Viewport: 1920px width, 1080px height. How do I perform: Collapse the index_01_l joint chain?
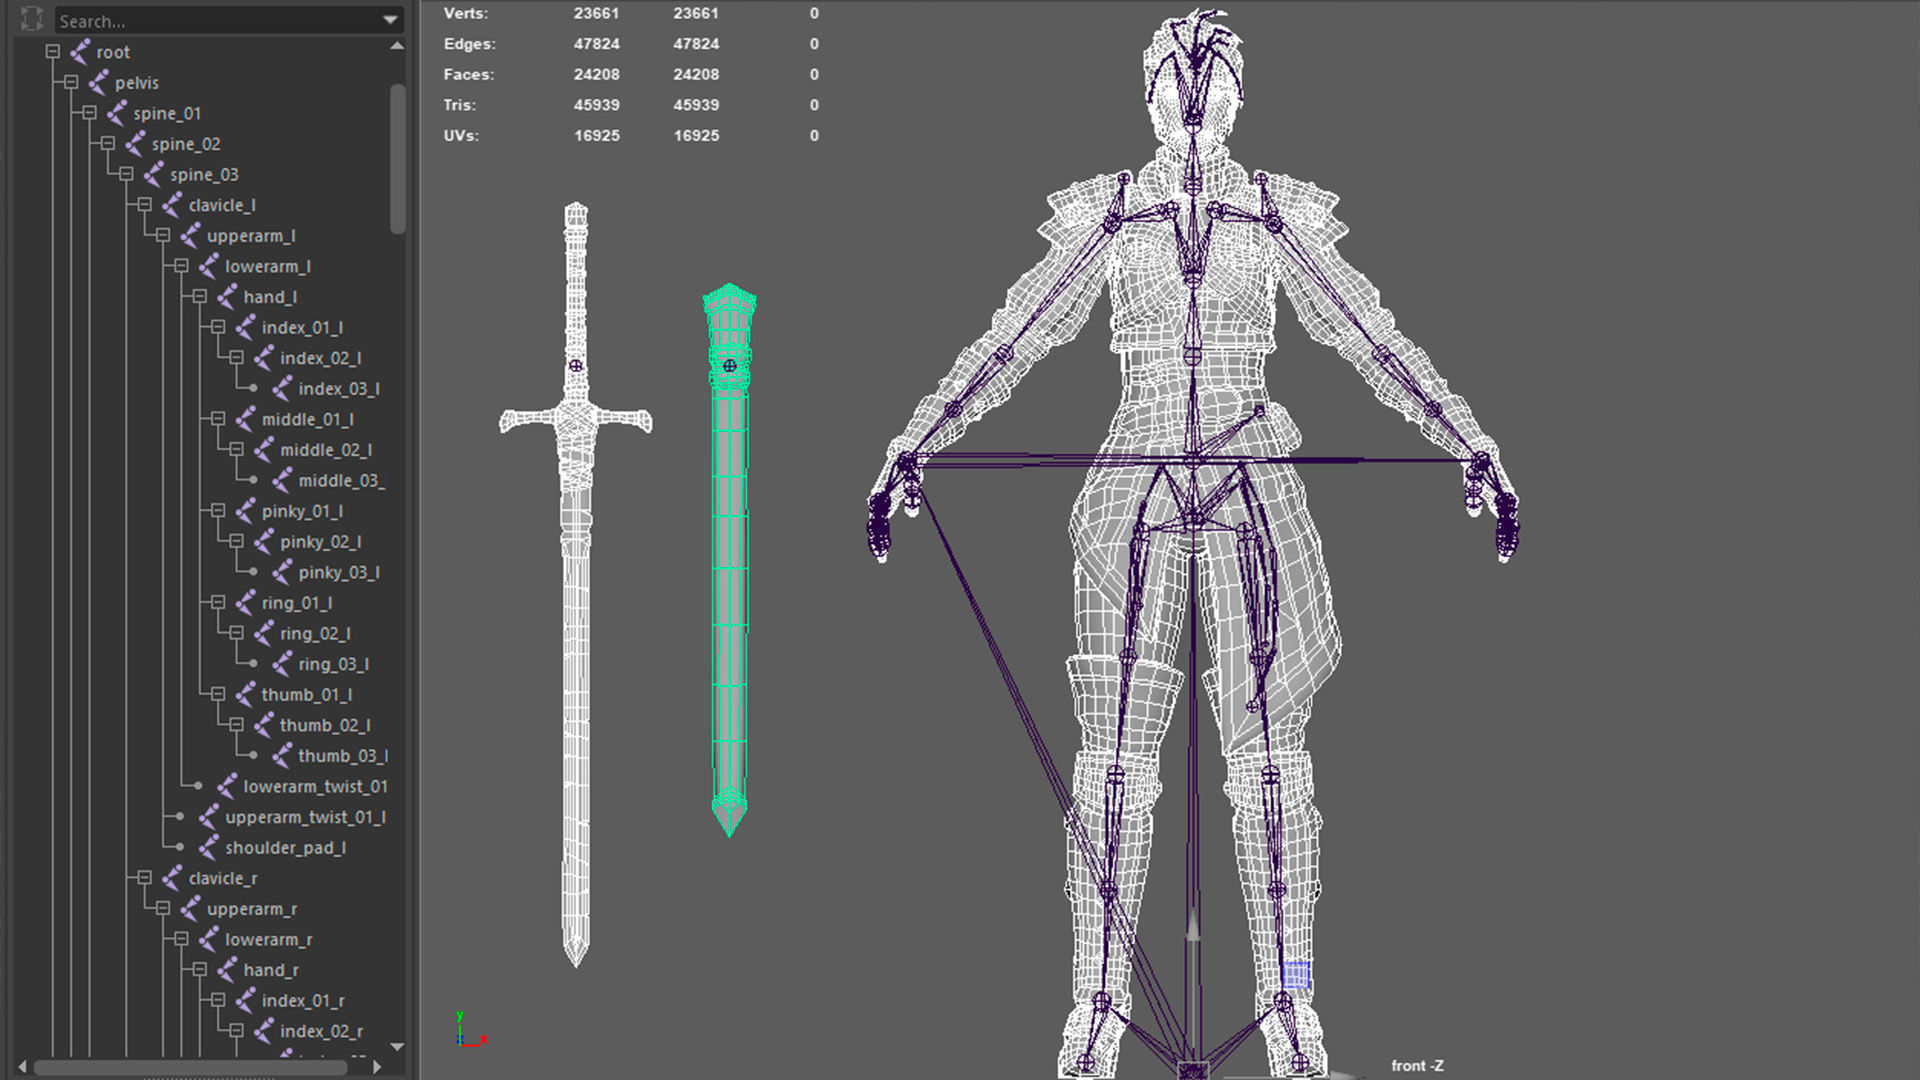(x=218, y=327)
